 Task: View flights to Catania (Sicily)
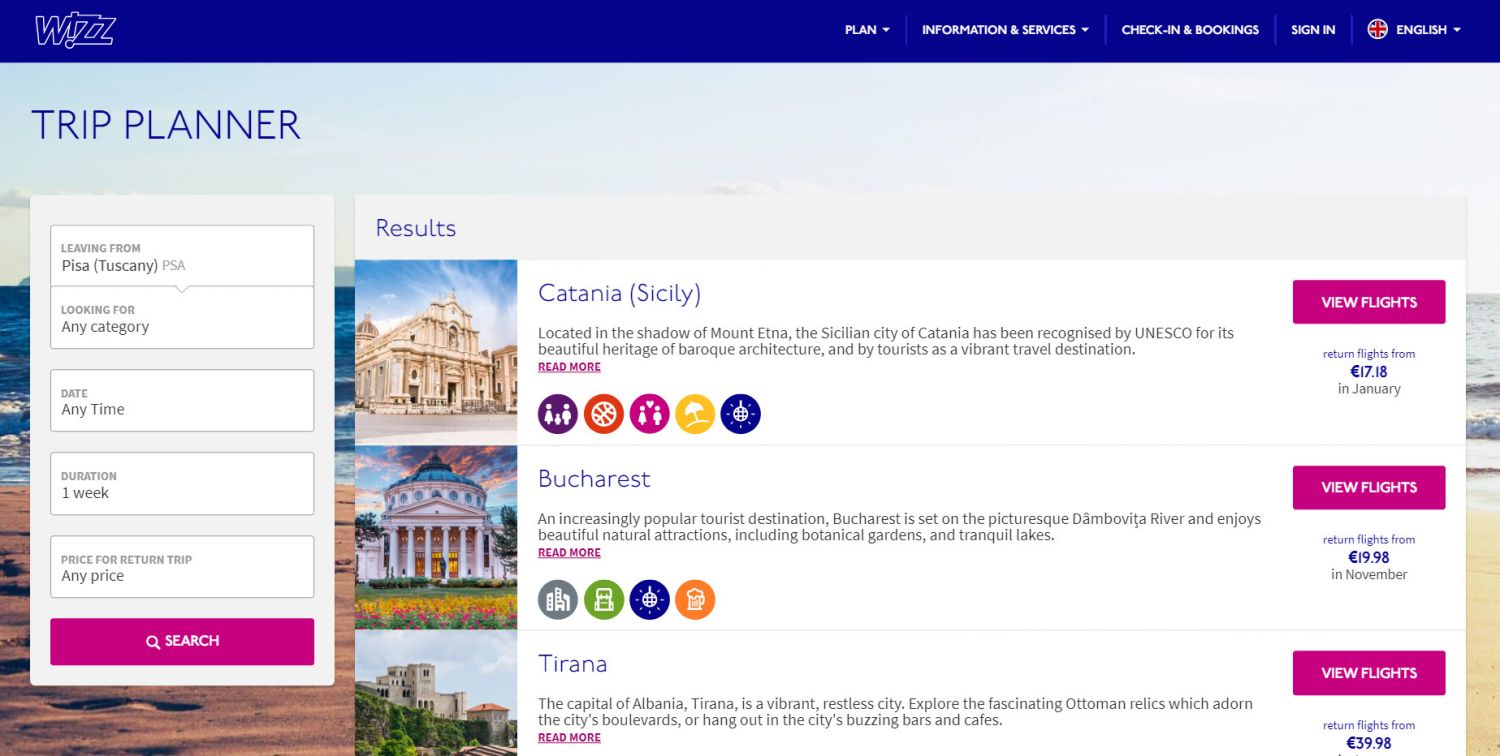1369,302
